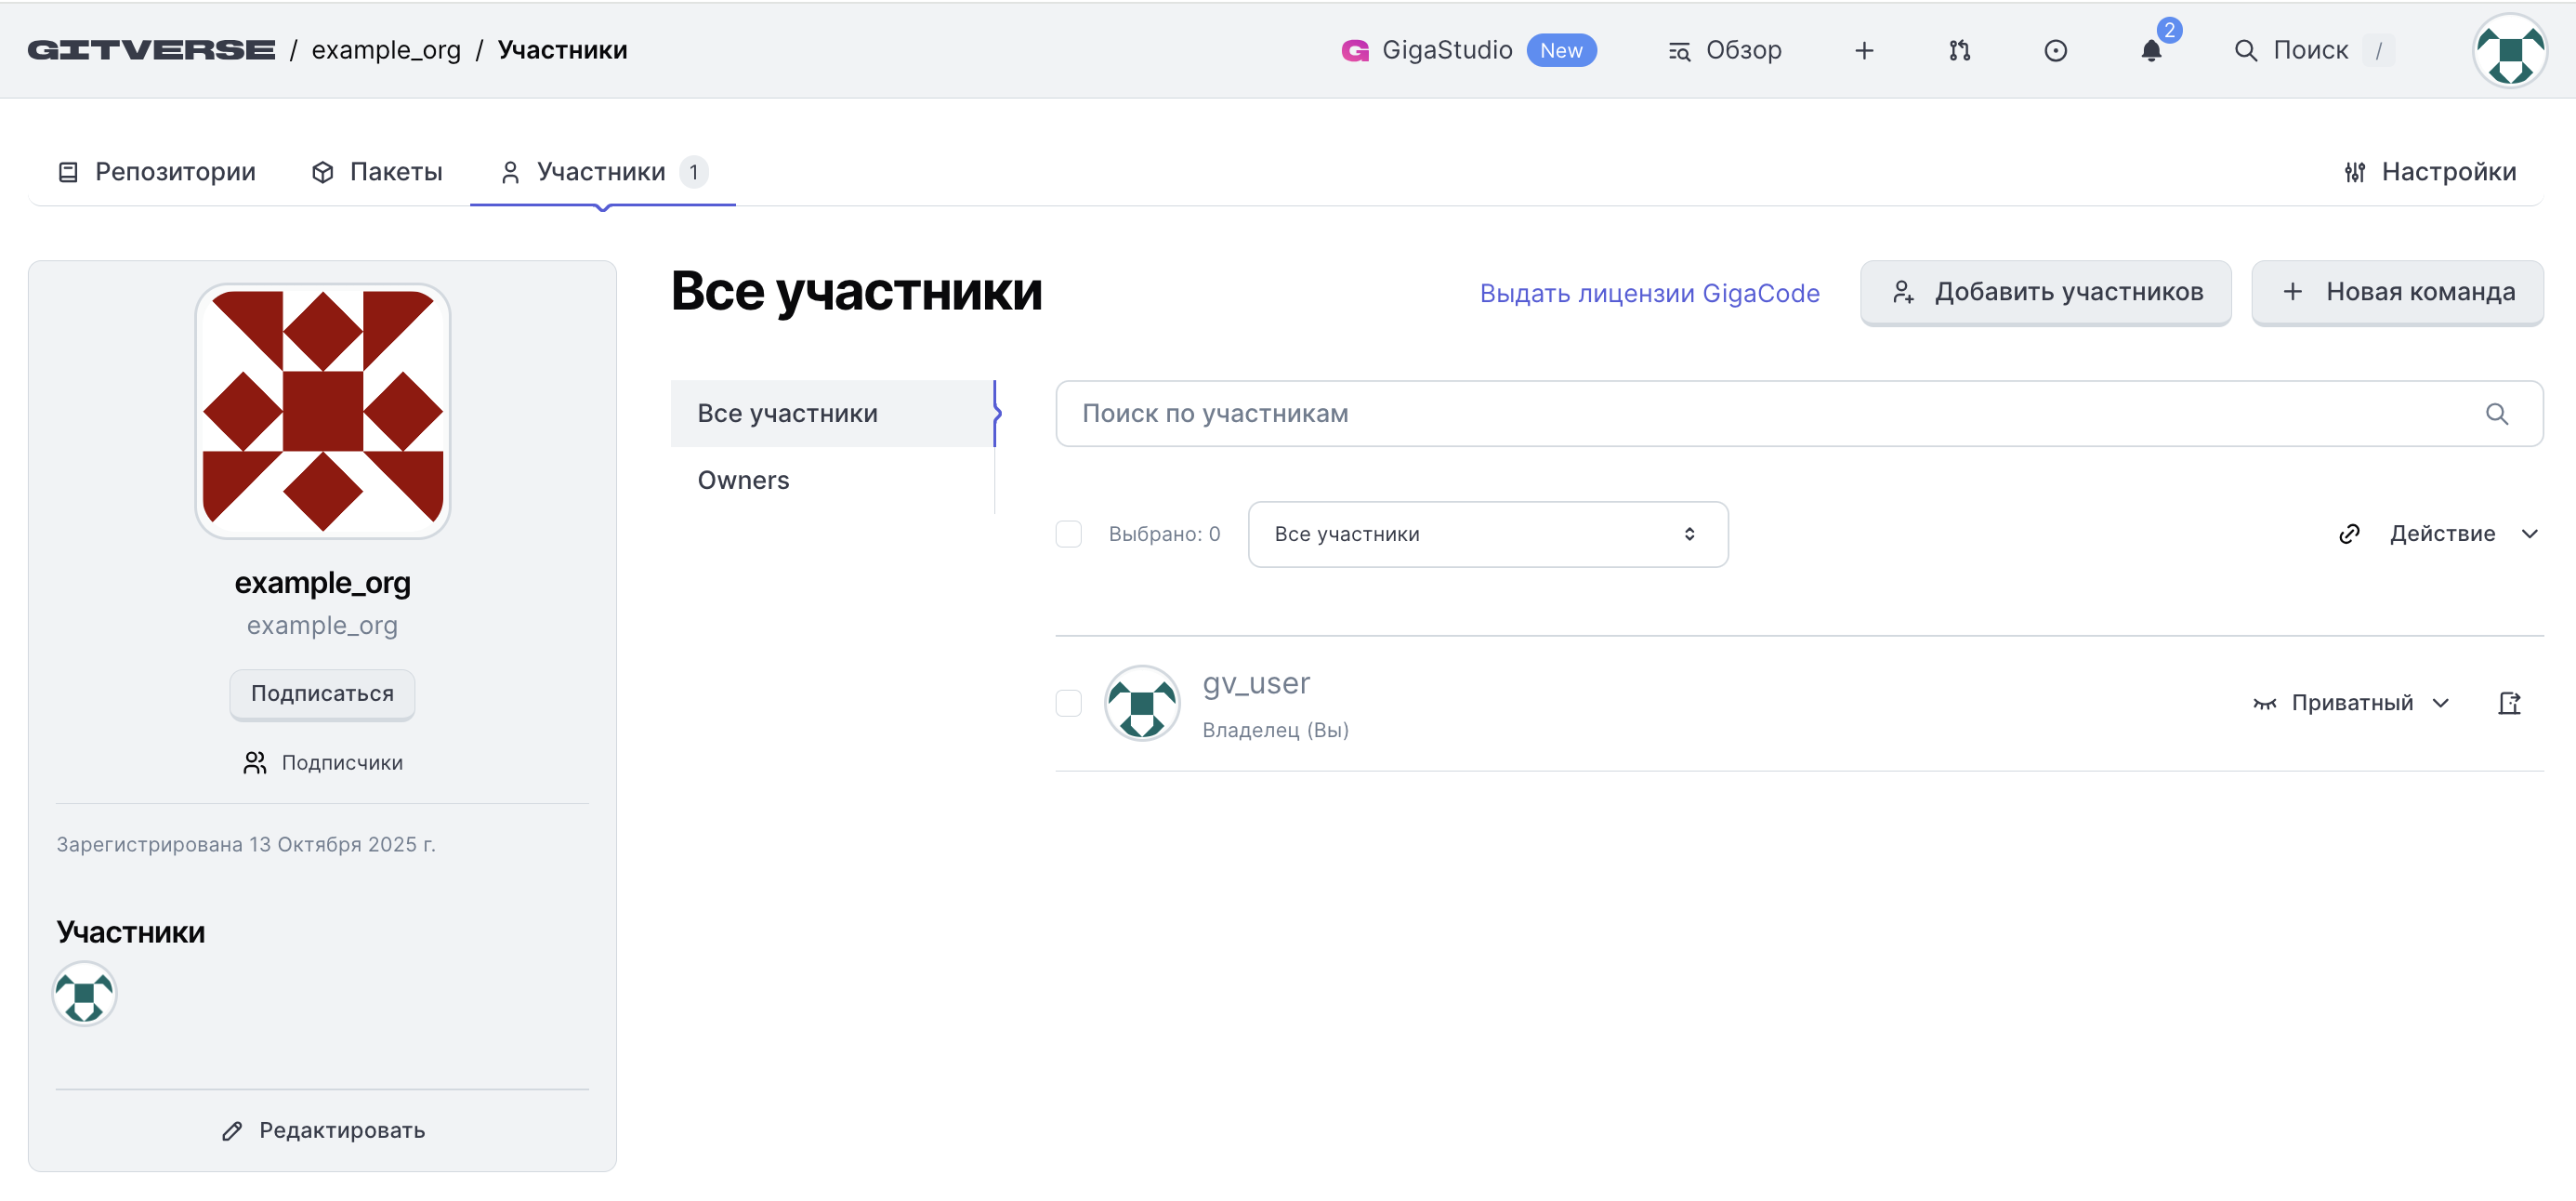Screen dimensions: 2576x1201
Task: Click the Поиск по участникам input field
Action: pos(1760,414)
